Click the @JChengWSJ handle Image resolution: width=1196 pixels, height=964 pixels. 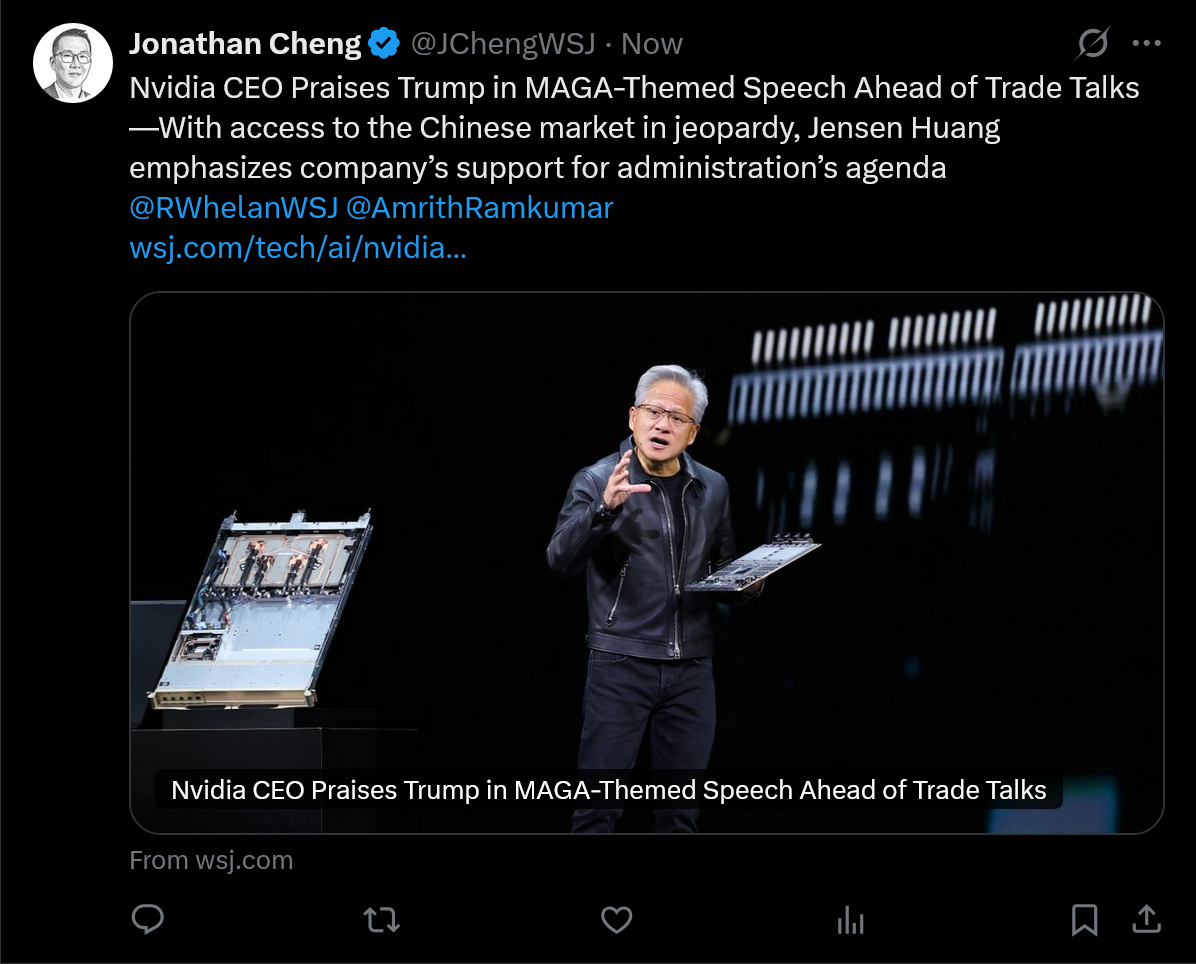pos(503,44)
